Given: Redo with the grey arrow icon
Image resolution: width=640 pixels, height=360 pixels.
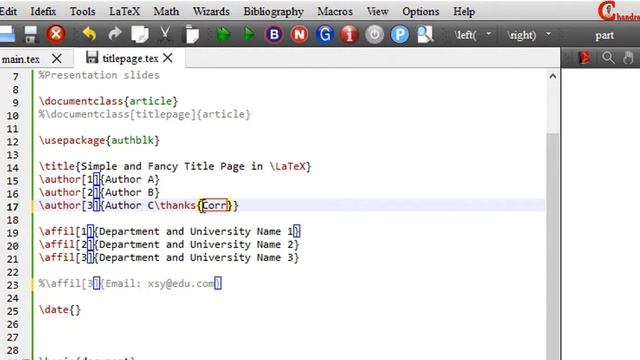Looking at the screenshot, I should coord(115,34).
